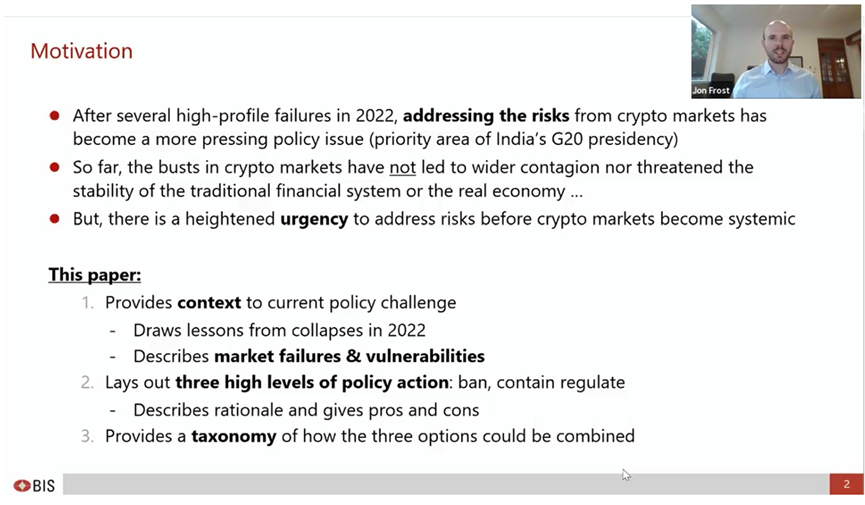Click the Motivation slide title

81,51
